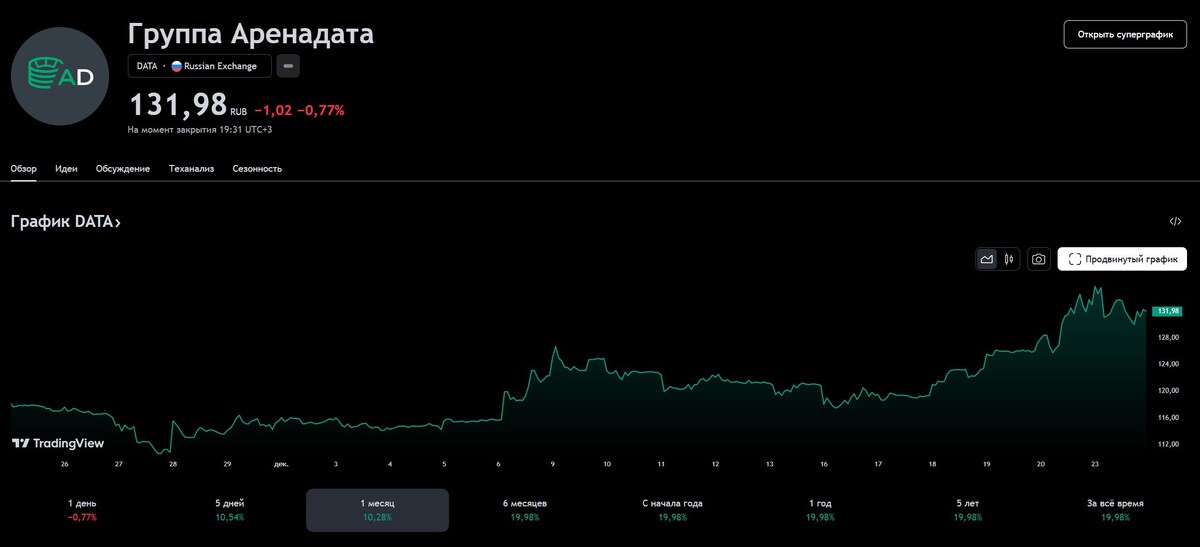Open Продвинутый график button
Image resolution: width=1200 pixels, height=547 pixels.
click(1122, 259)
